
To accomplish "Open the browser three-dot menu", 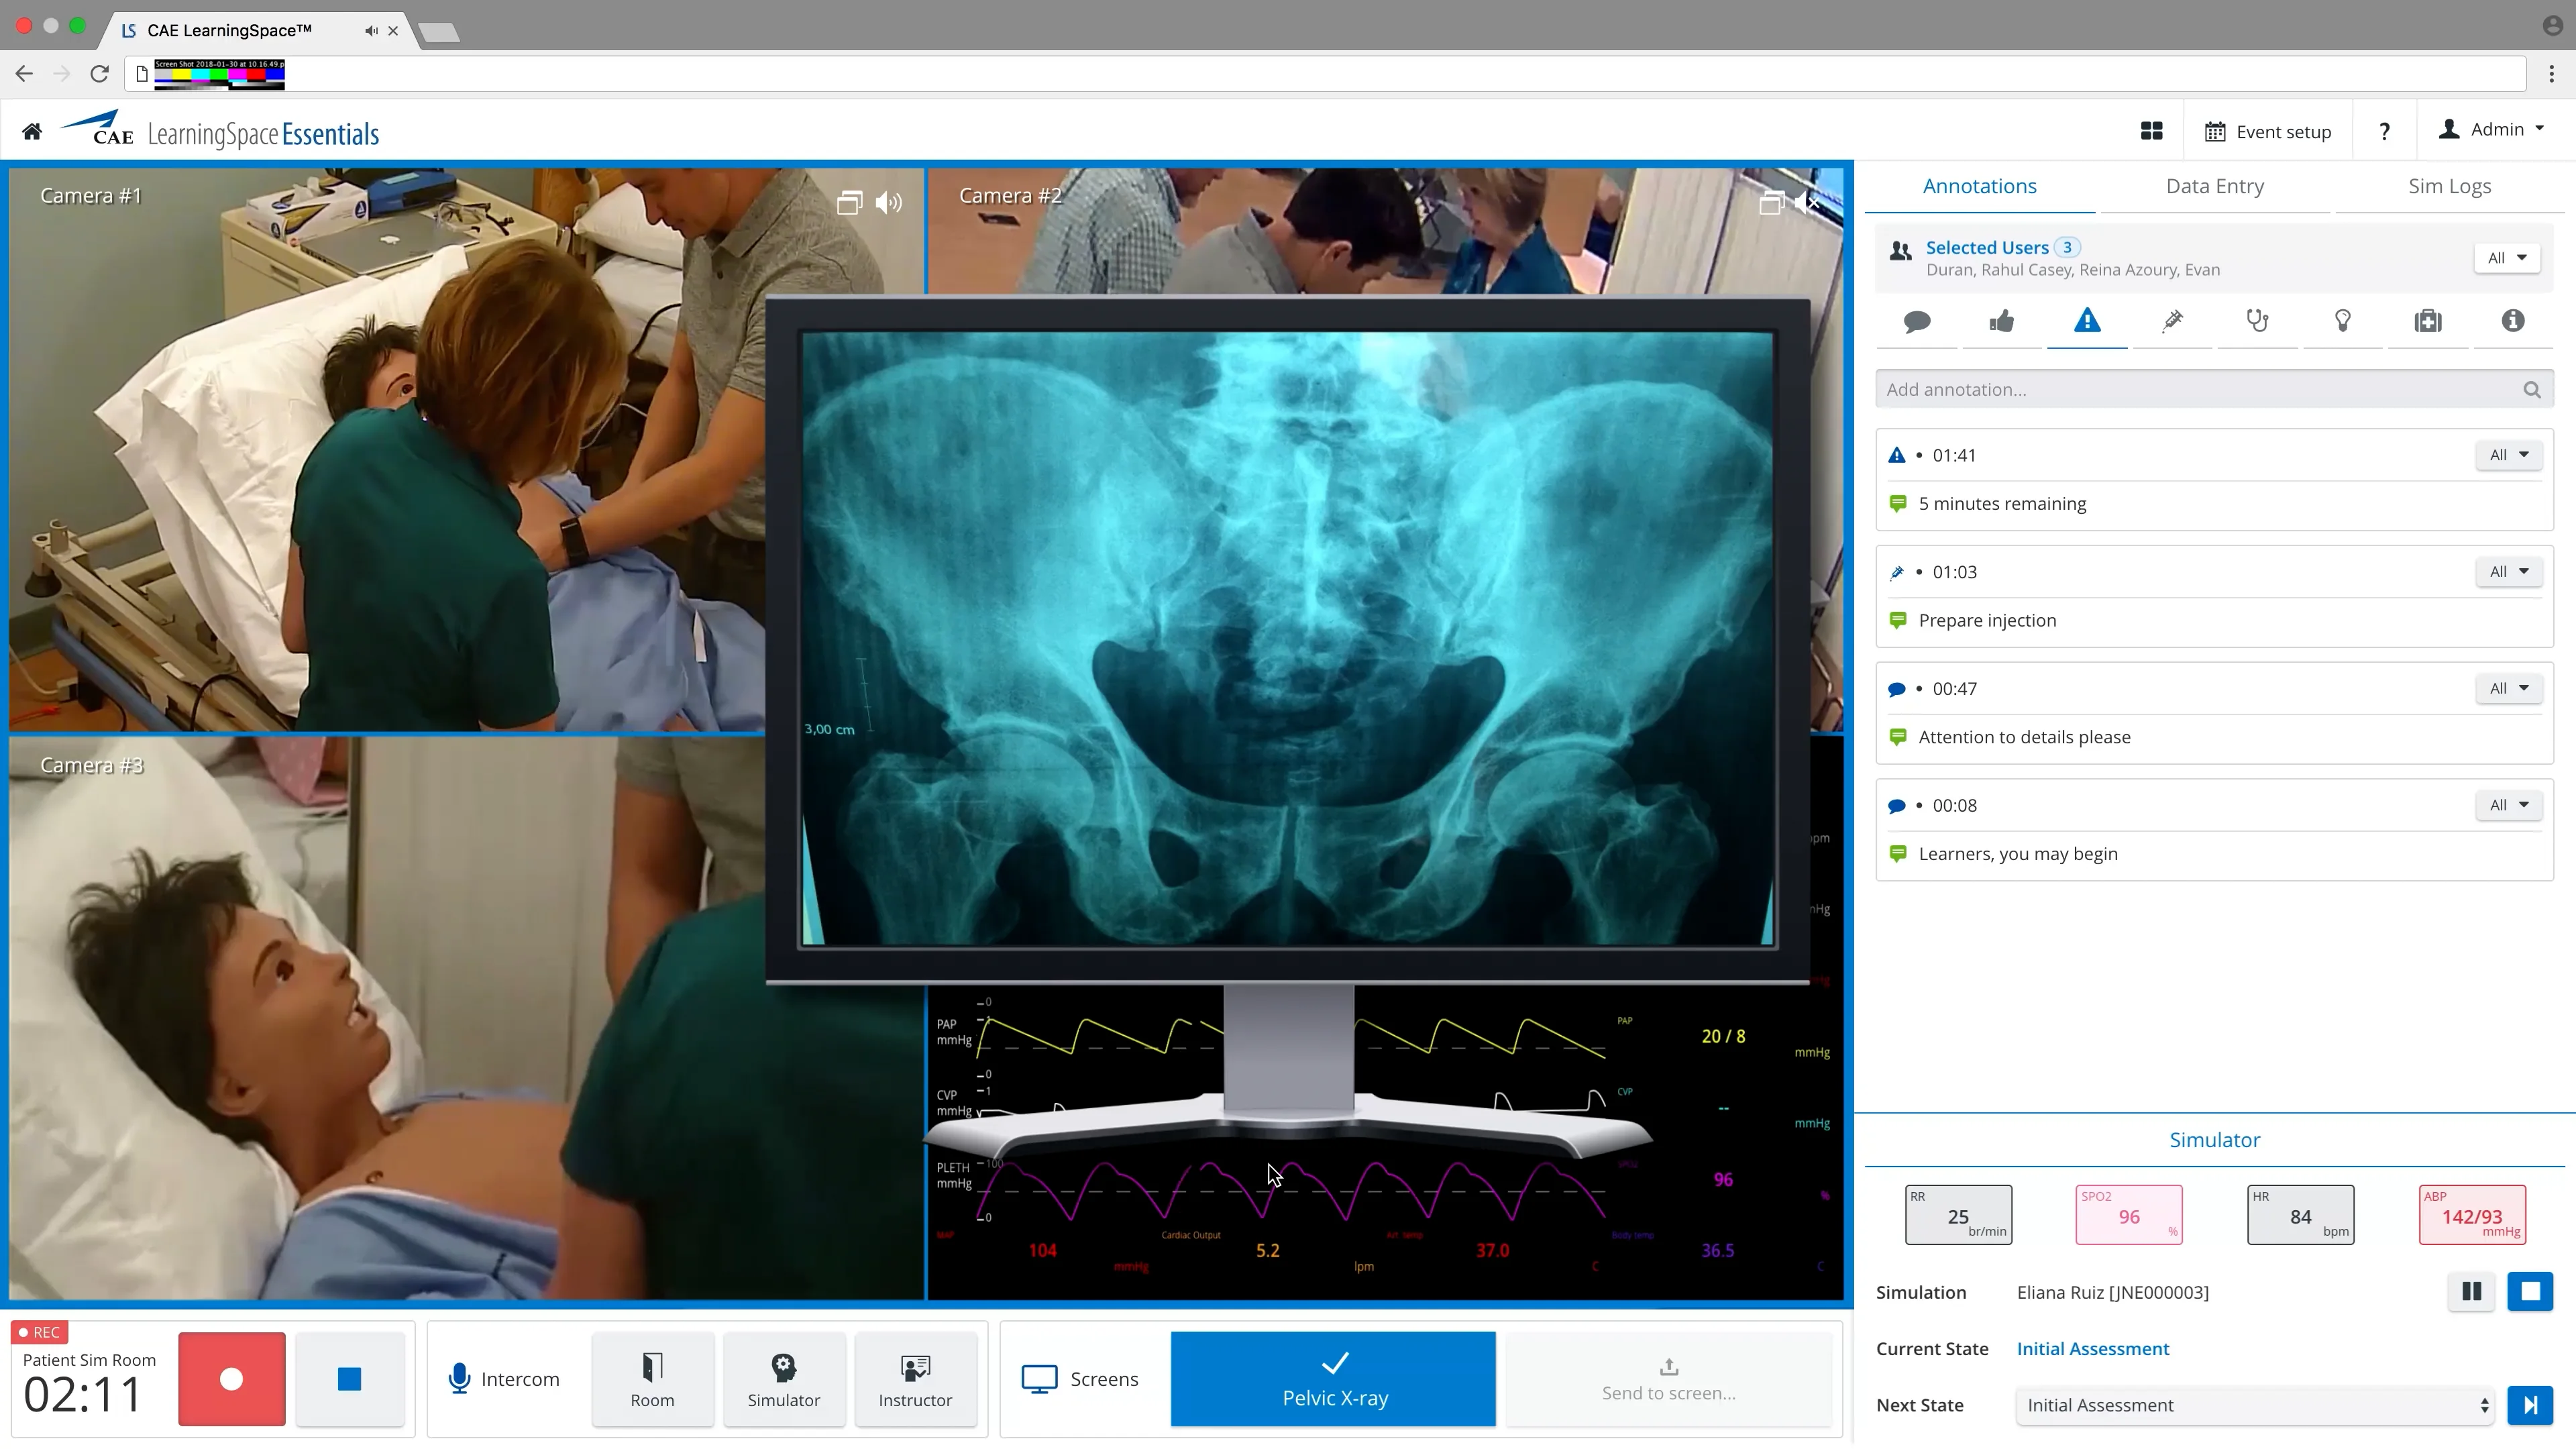I will click(2551, 73).
